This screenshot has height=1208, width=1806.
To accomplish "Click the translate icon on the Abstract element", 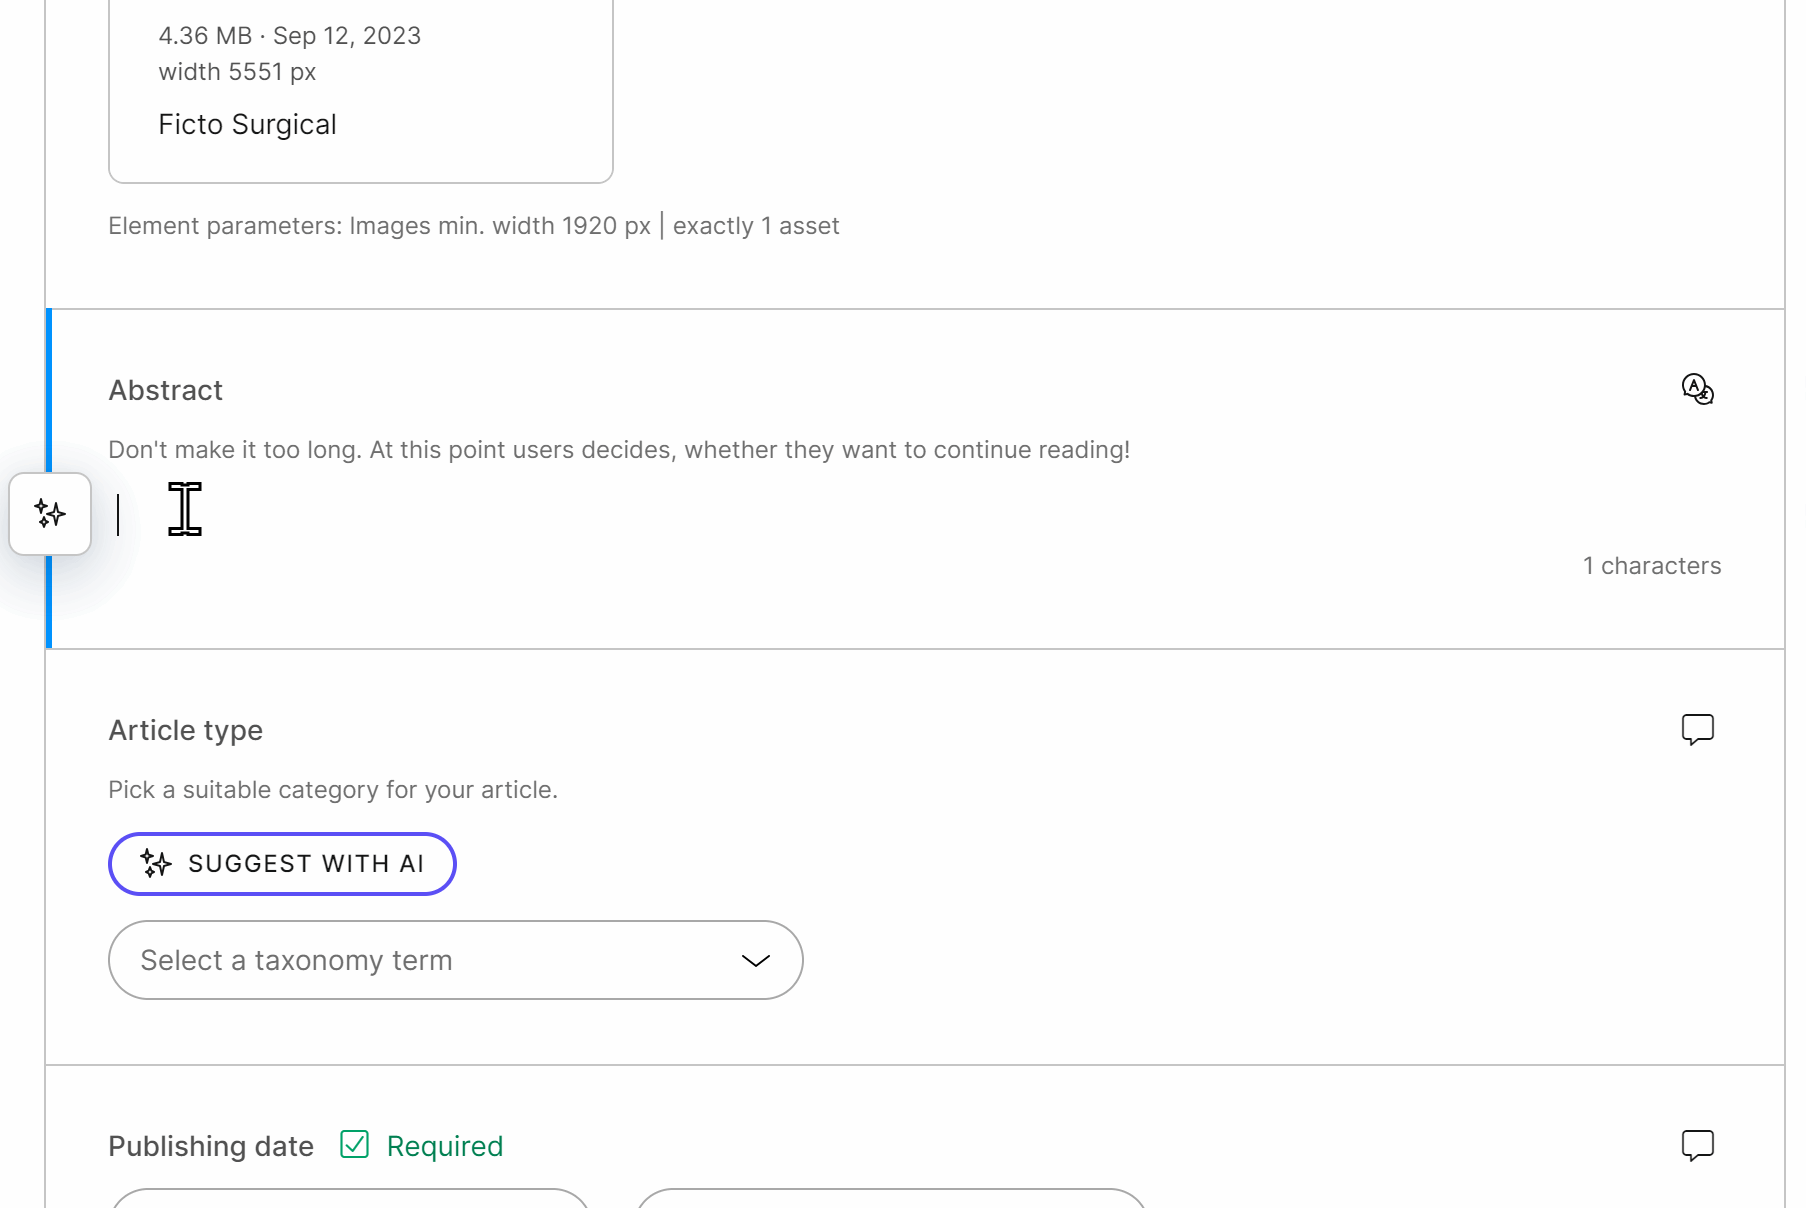I will 1697,390.
